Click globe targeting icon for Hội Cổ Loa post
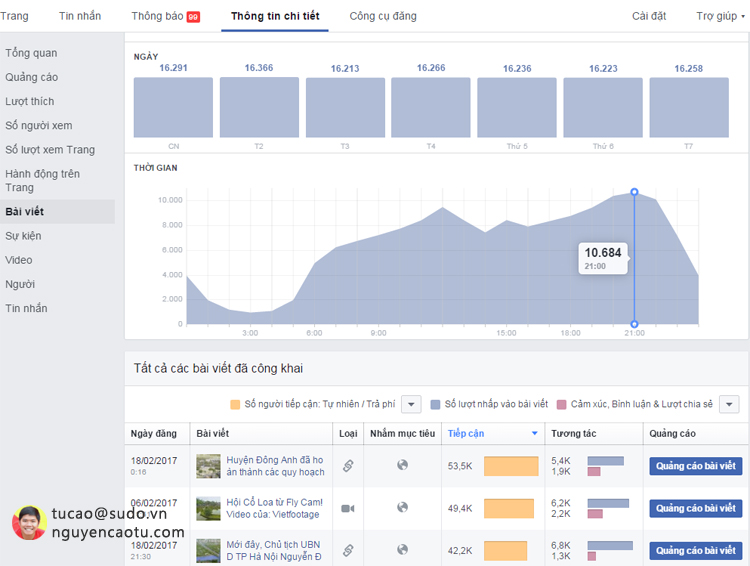 403,508
